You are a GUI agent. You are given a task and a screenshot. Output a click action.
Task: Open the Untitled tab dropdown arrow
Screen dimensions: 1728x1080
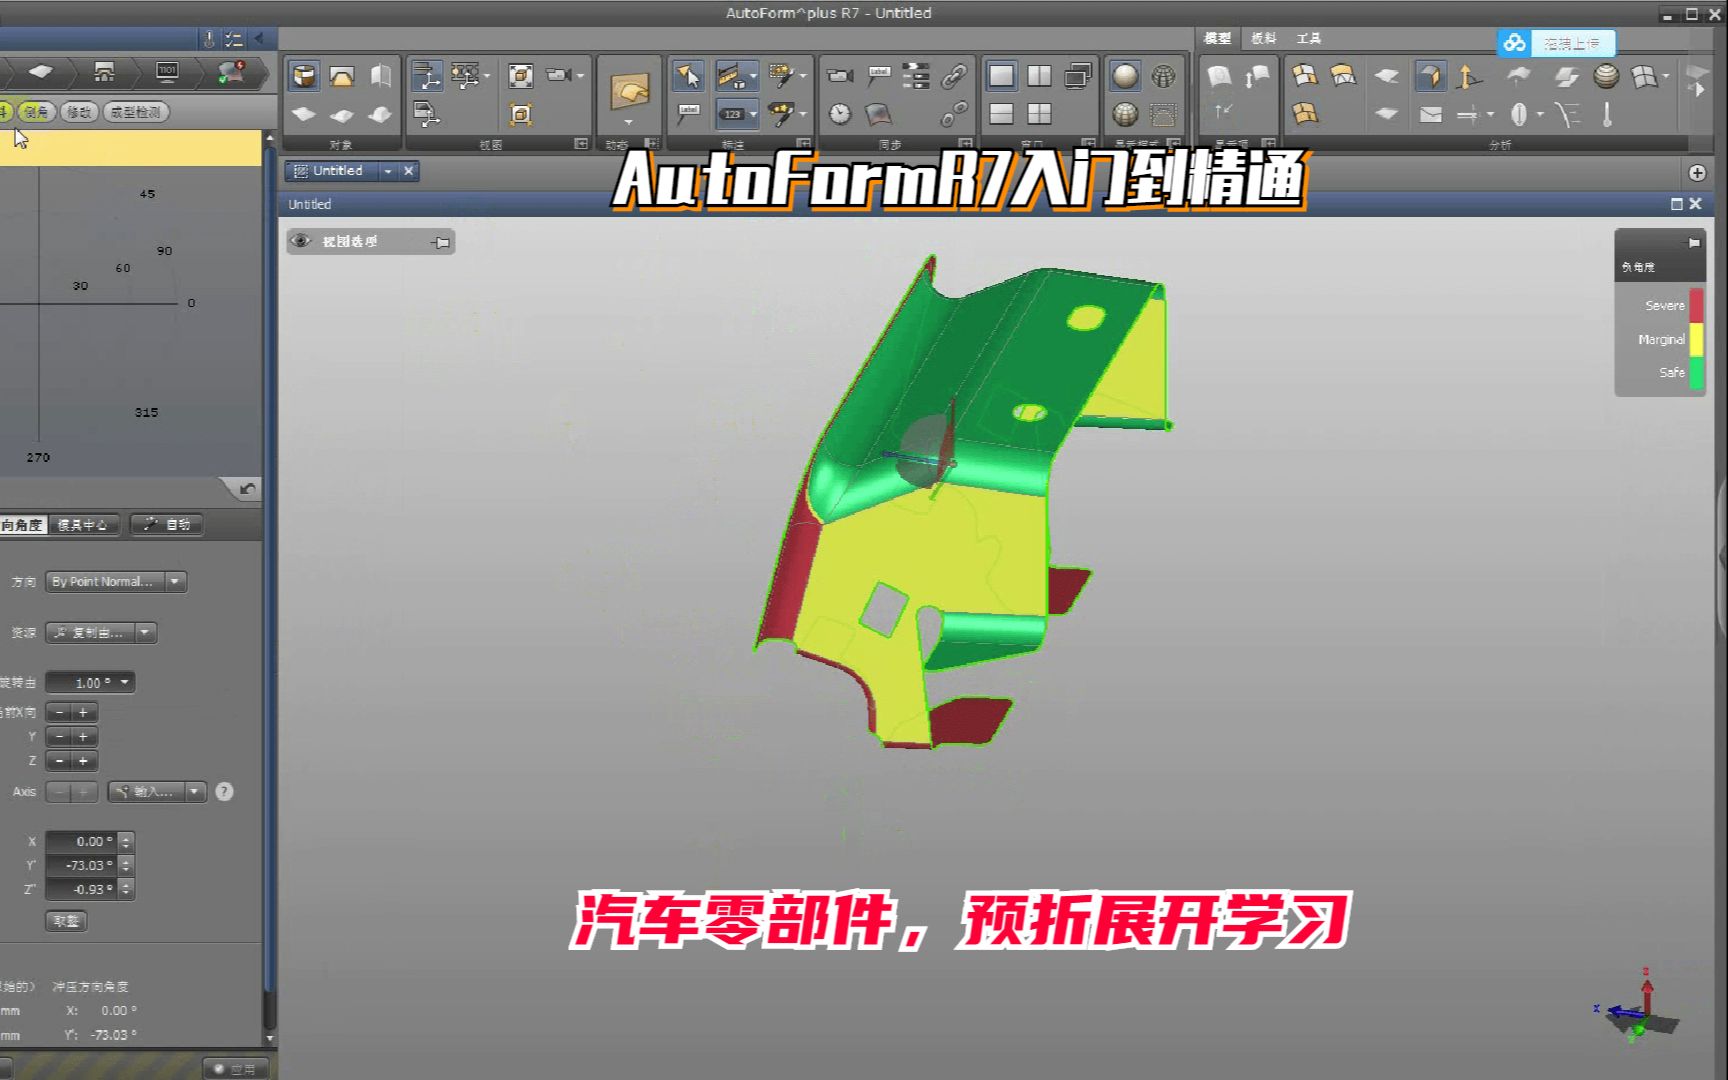(388, 171)
